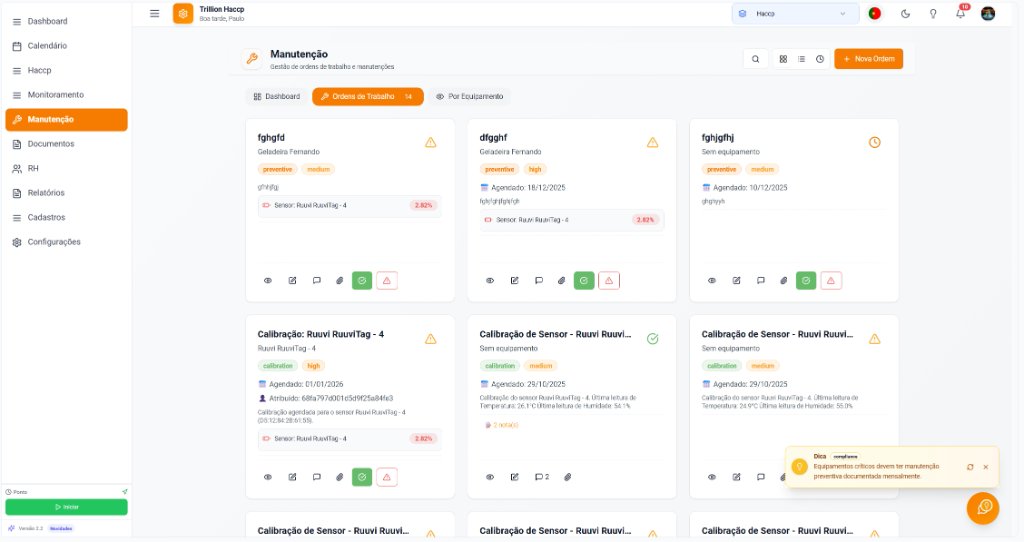
Task: Open comments on fghgfd order
Action: pos(317,281)
